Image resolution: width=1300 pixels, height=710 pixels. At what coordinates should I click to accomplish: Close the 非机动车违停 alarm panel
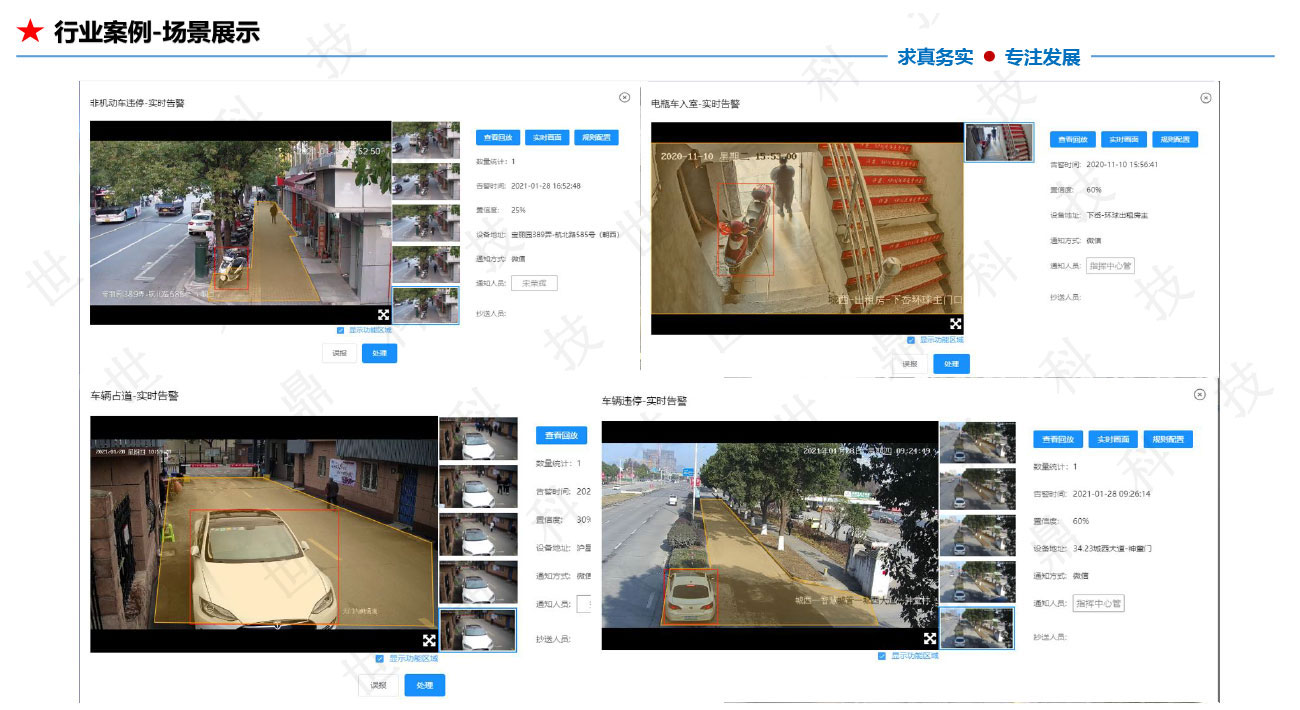coord(625,97)
